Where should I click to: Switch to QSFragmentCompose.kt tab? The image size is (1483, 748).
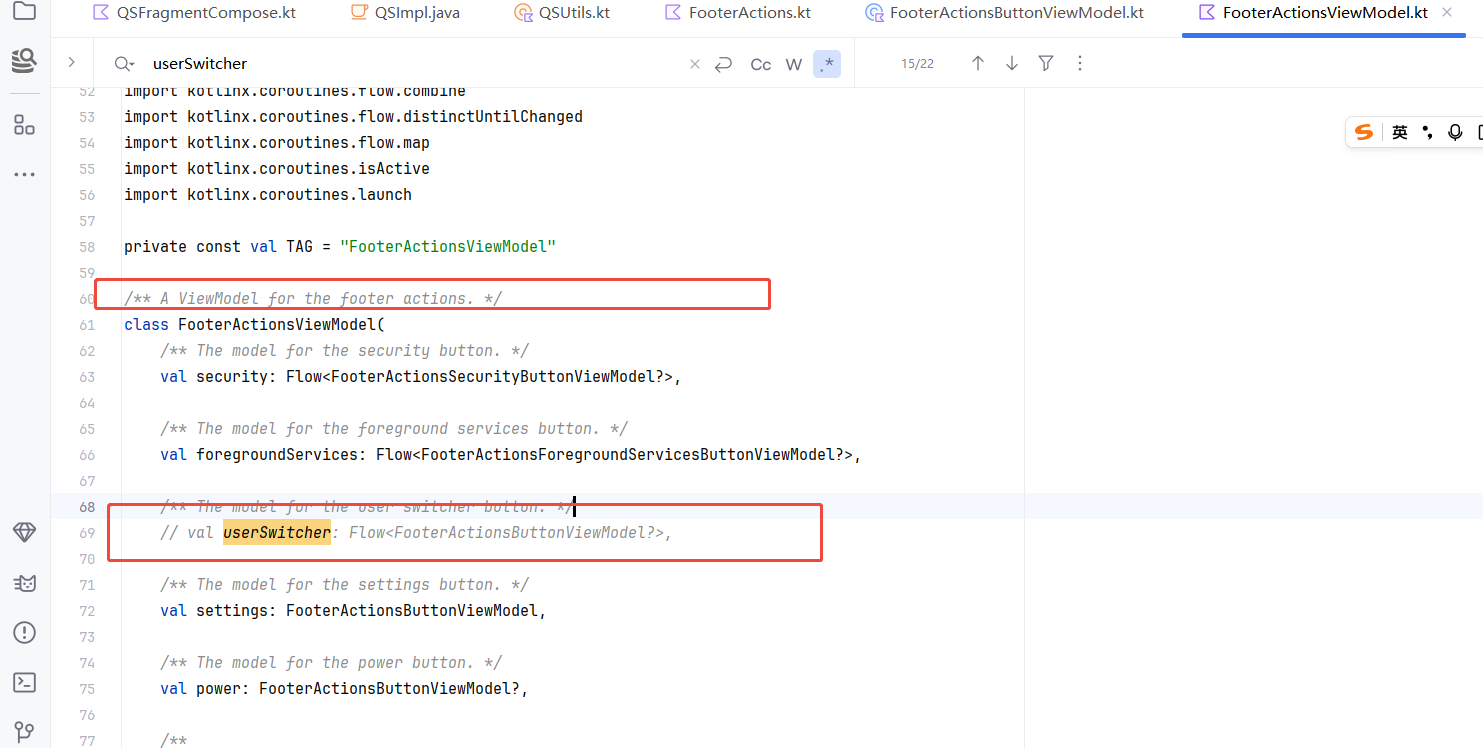coord(195,13)
